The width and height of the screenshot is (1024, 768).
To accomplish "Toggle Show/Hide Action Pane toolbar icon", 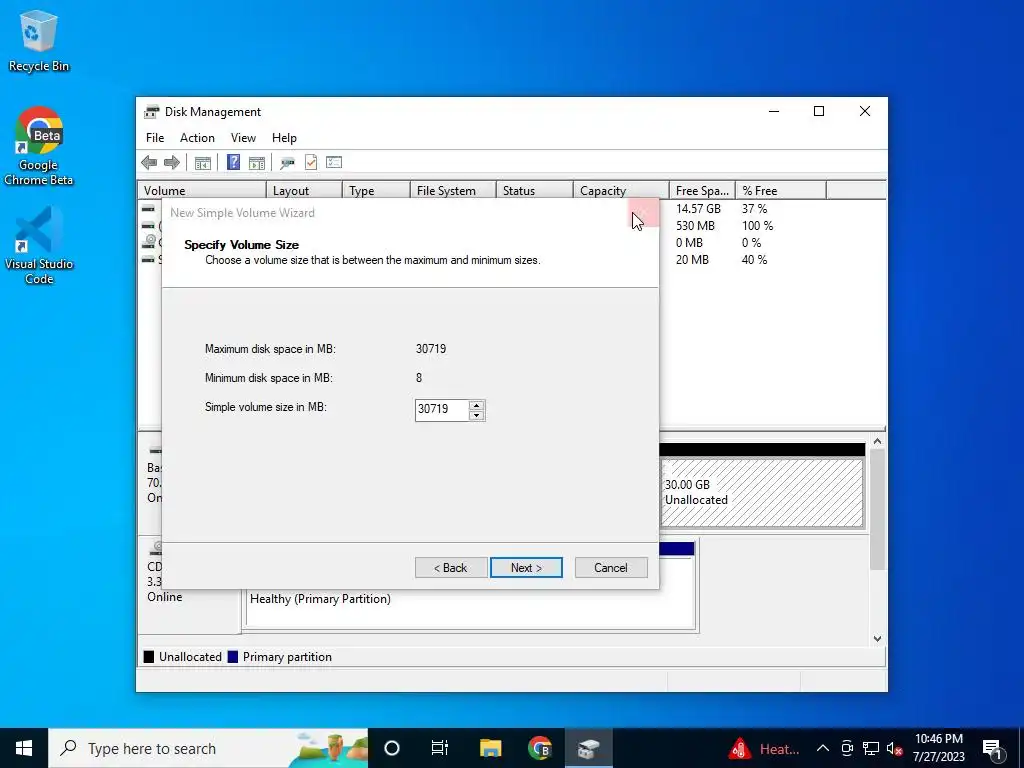I will [x=257, y=163].
